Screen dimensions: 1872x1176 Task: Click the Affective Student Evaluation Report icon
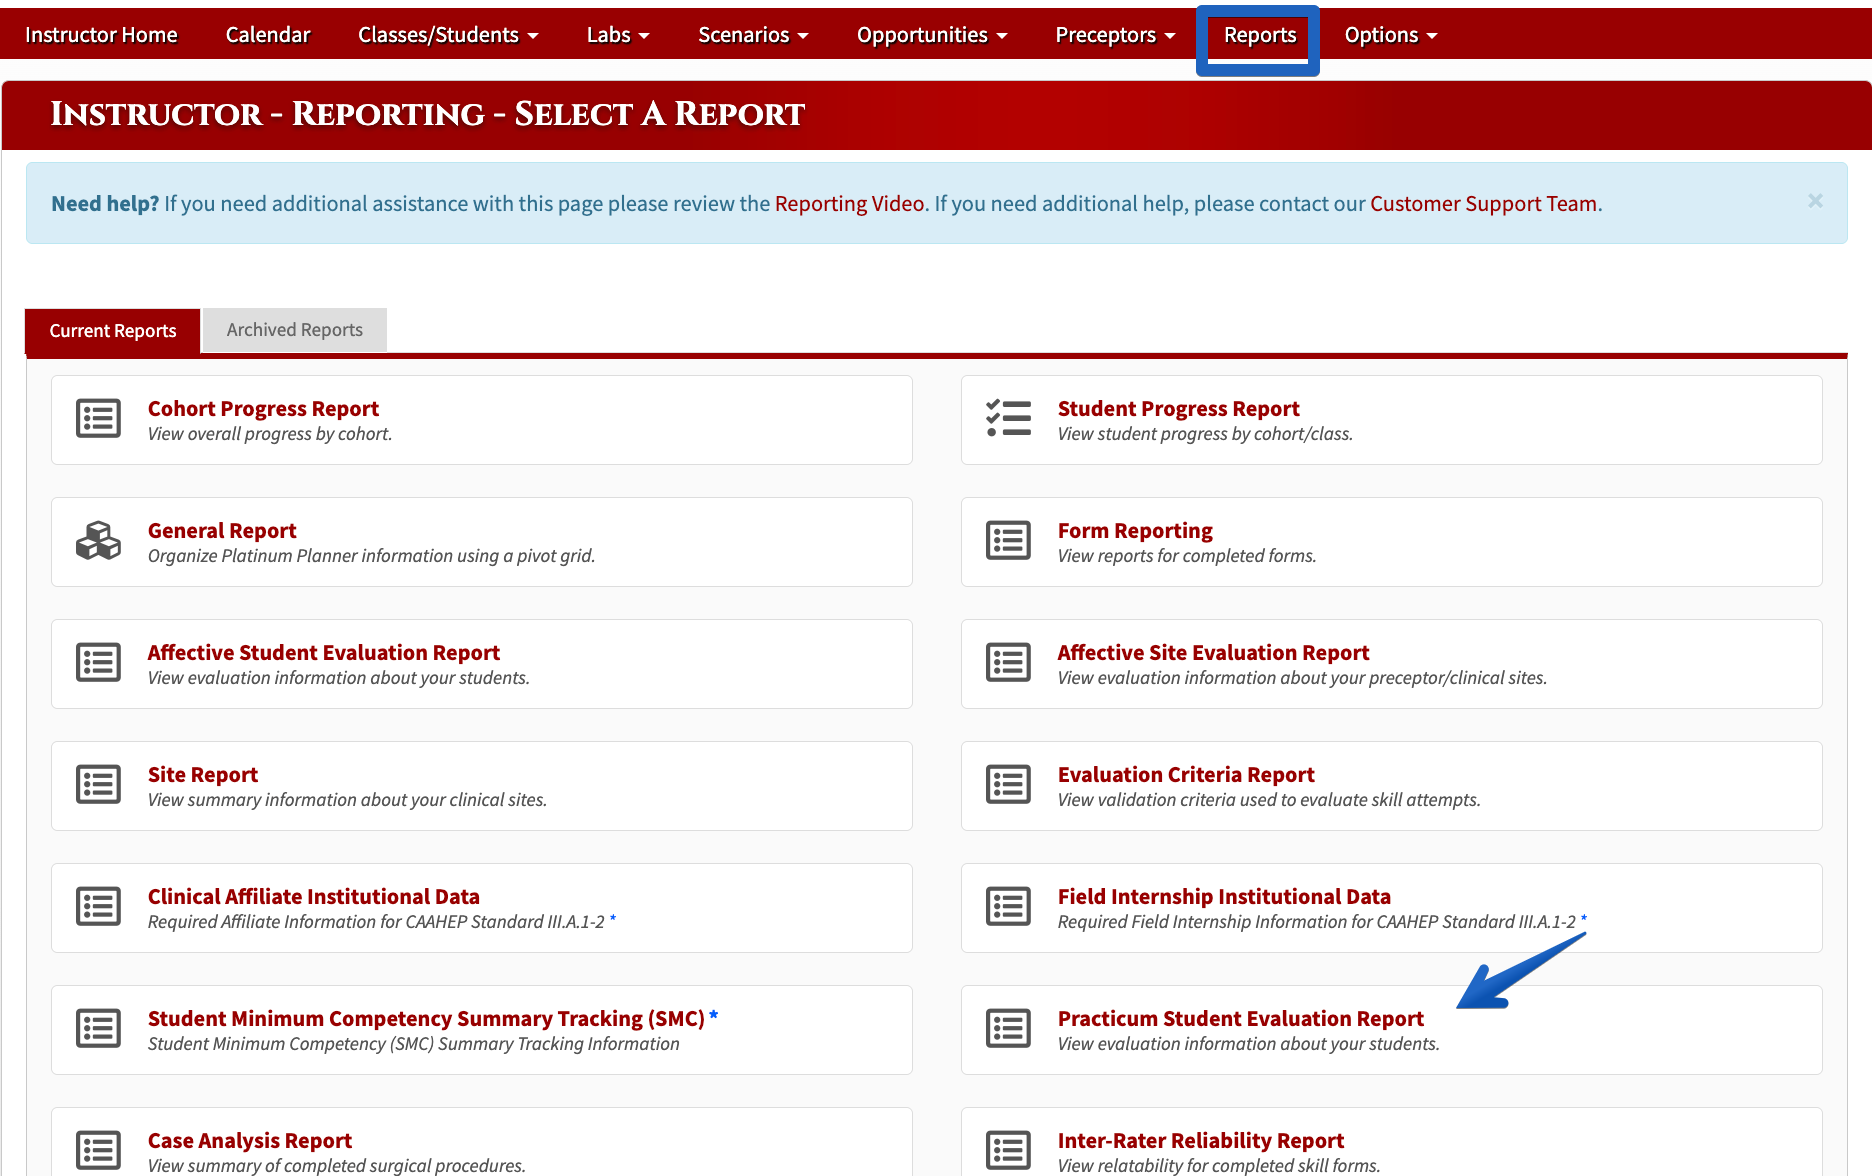tap(98, 662)
